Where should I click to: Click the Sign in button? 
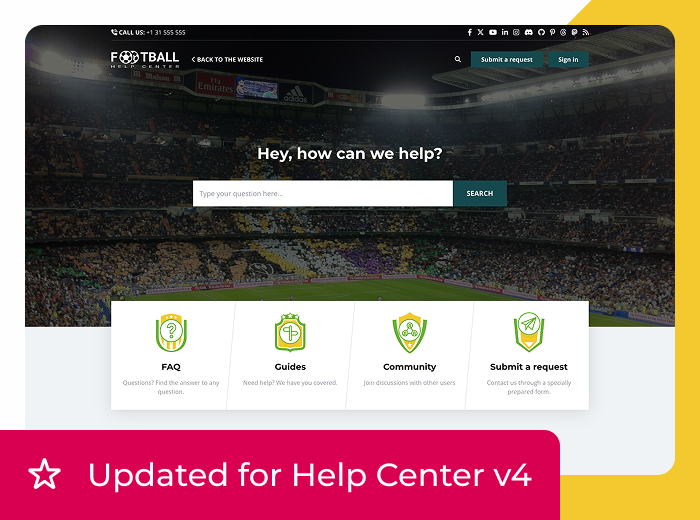[x=568, y=59]
